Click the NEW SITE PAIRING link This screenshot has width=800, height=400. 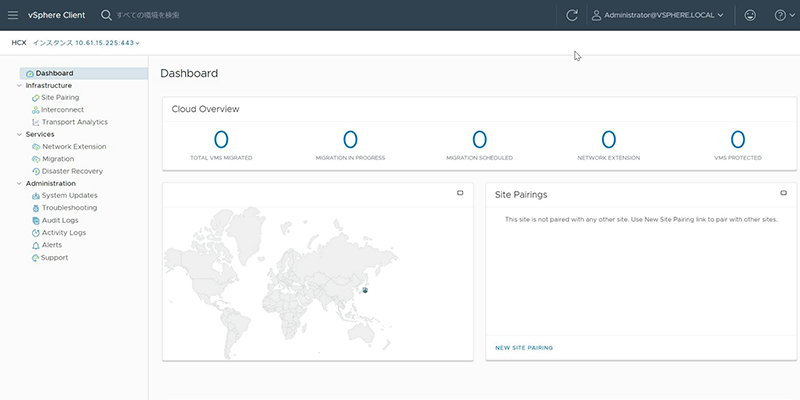524,348
